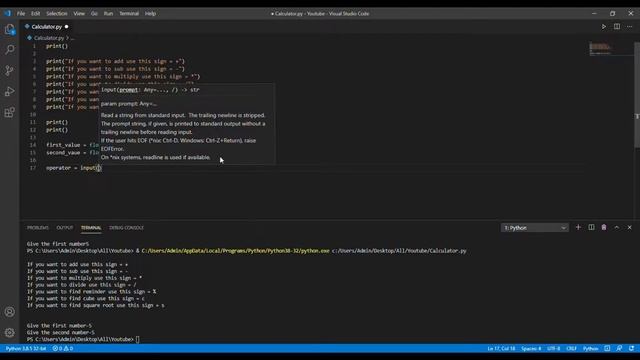Click terminal line about square root sign
640x360 pixels.
click(x=96, y=305)
